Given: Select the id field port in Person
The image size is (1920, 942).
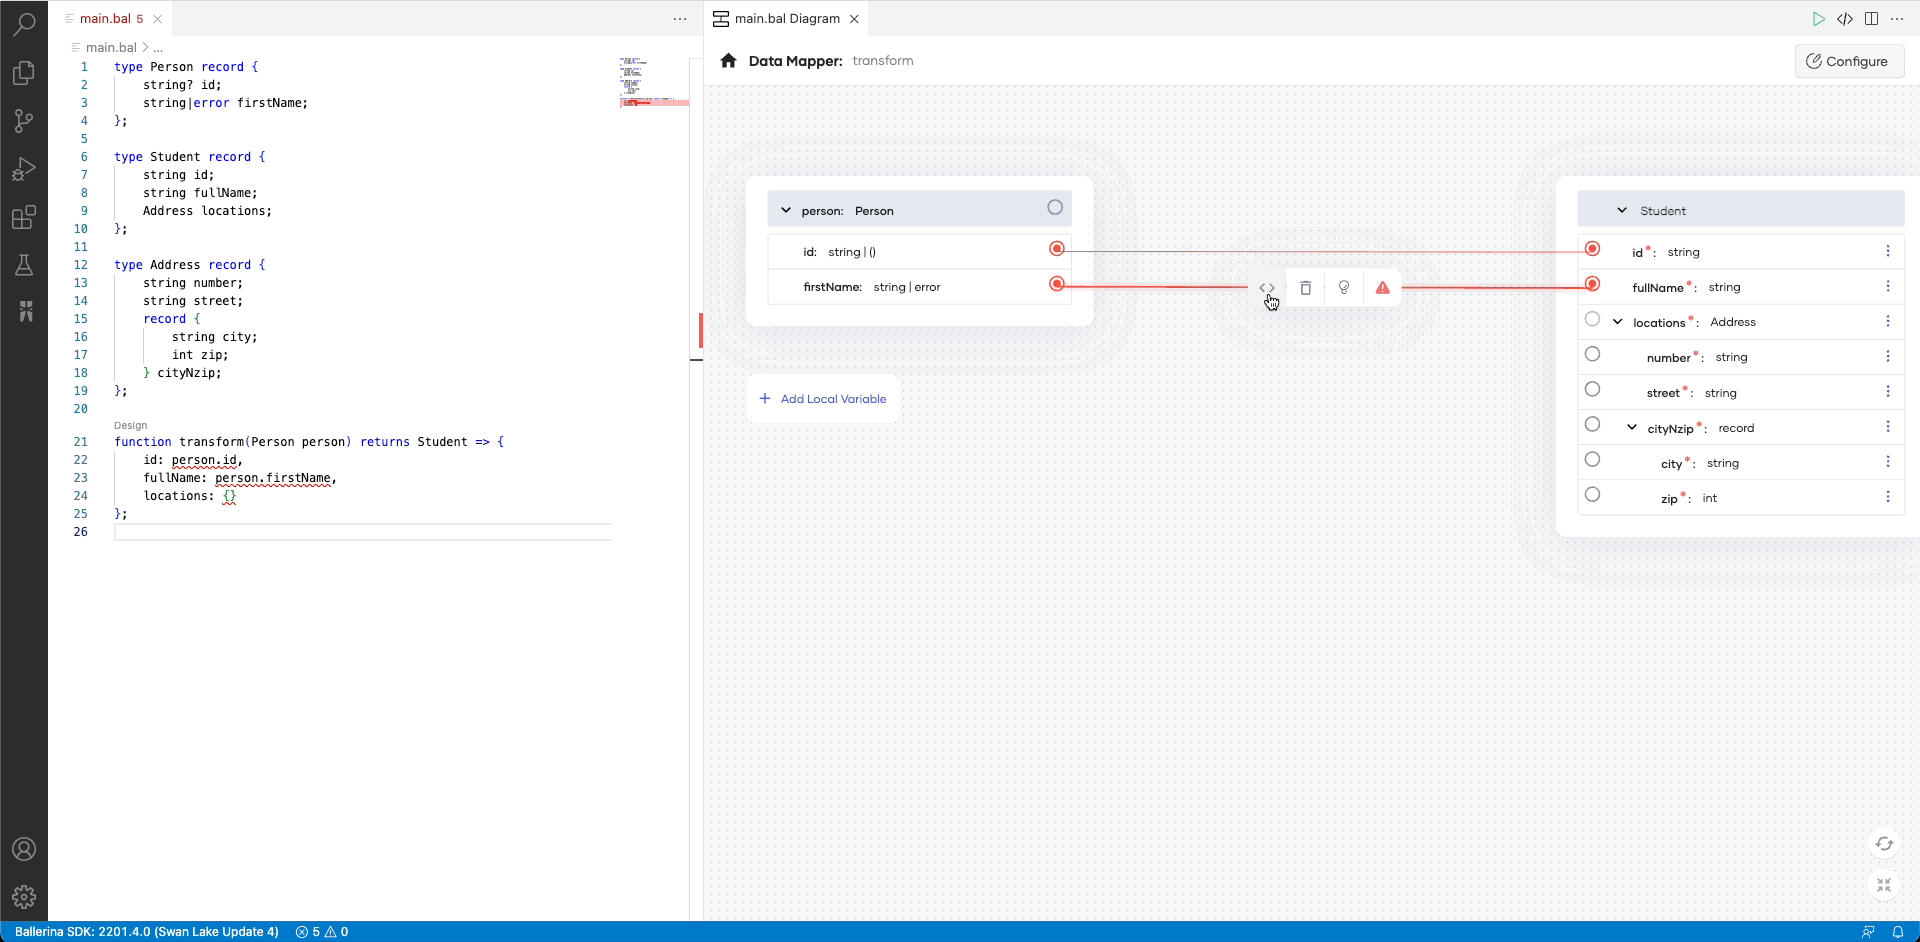Looking at the screenshot, I should (1057, 249).
